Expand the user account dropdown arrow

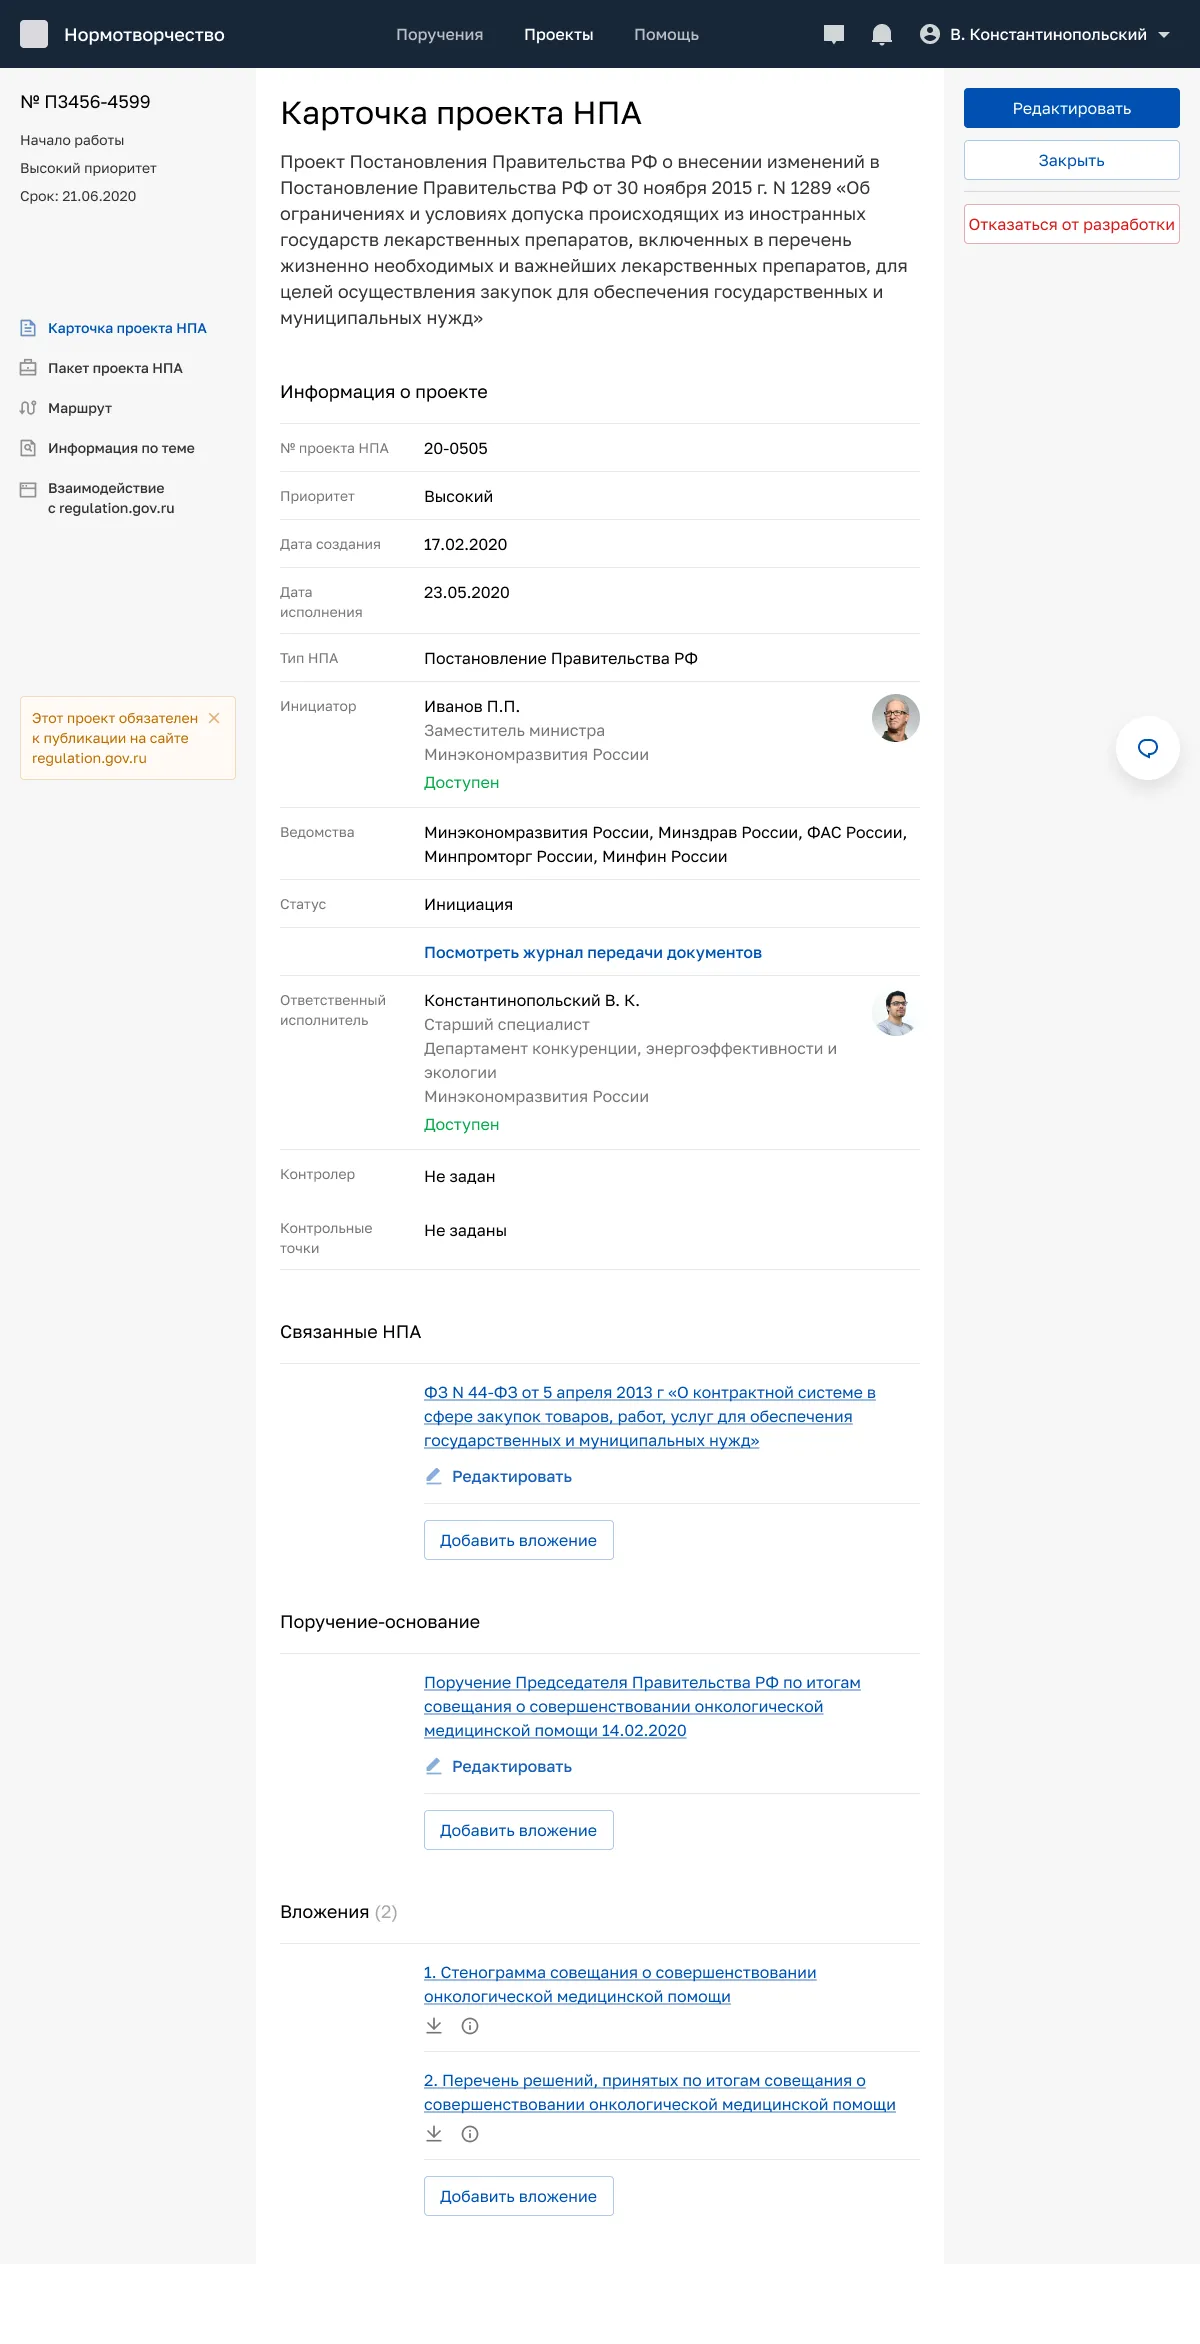1164,35
